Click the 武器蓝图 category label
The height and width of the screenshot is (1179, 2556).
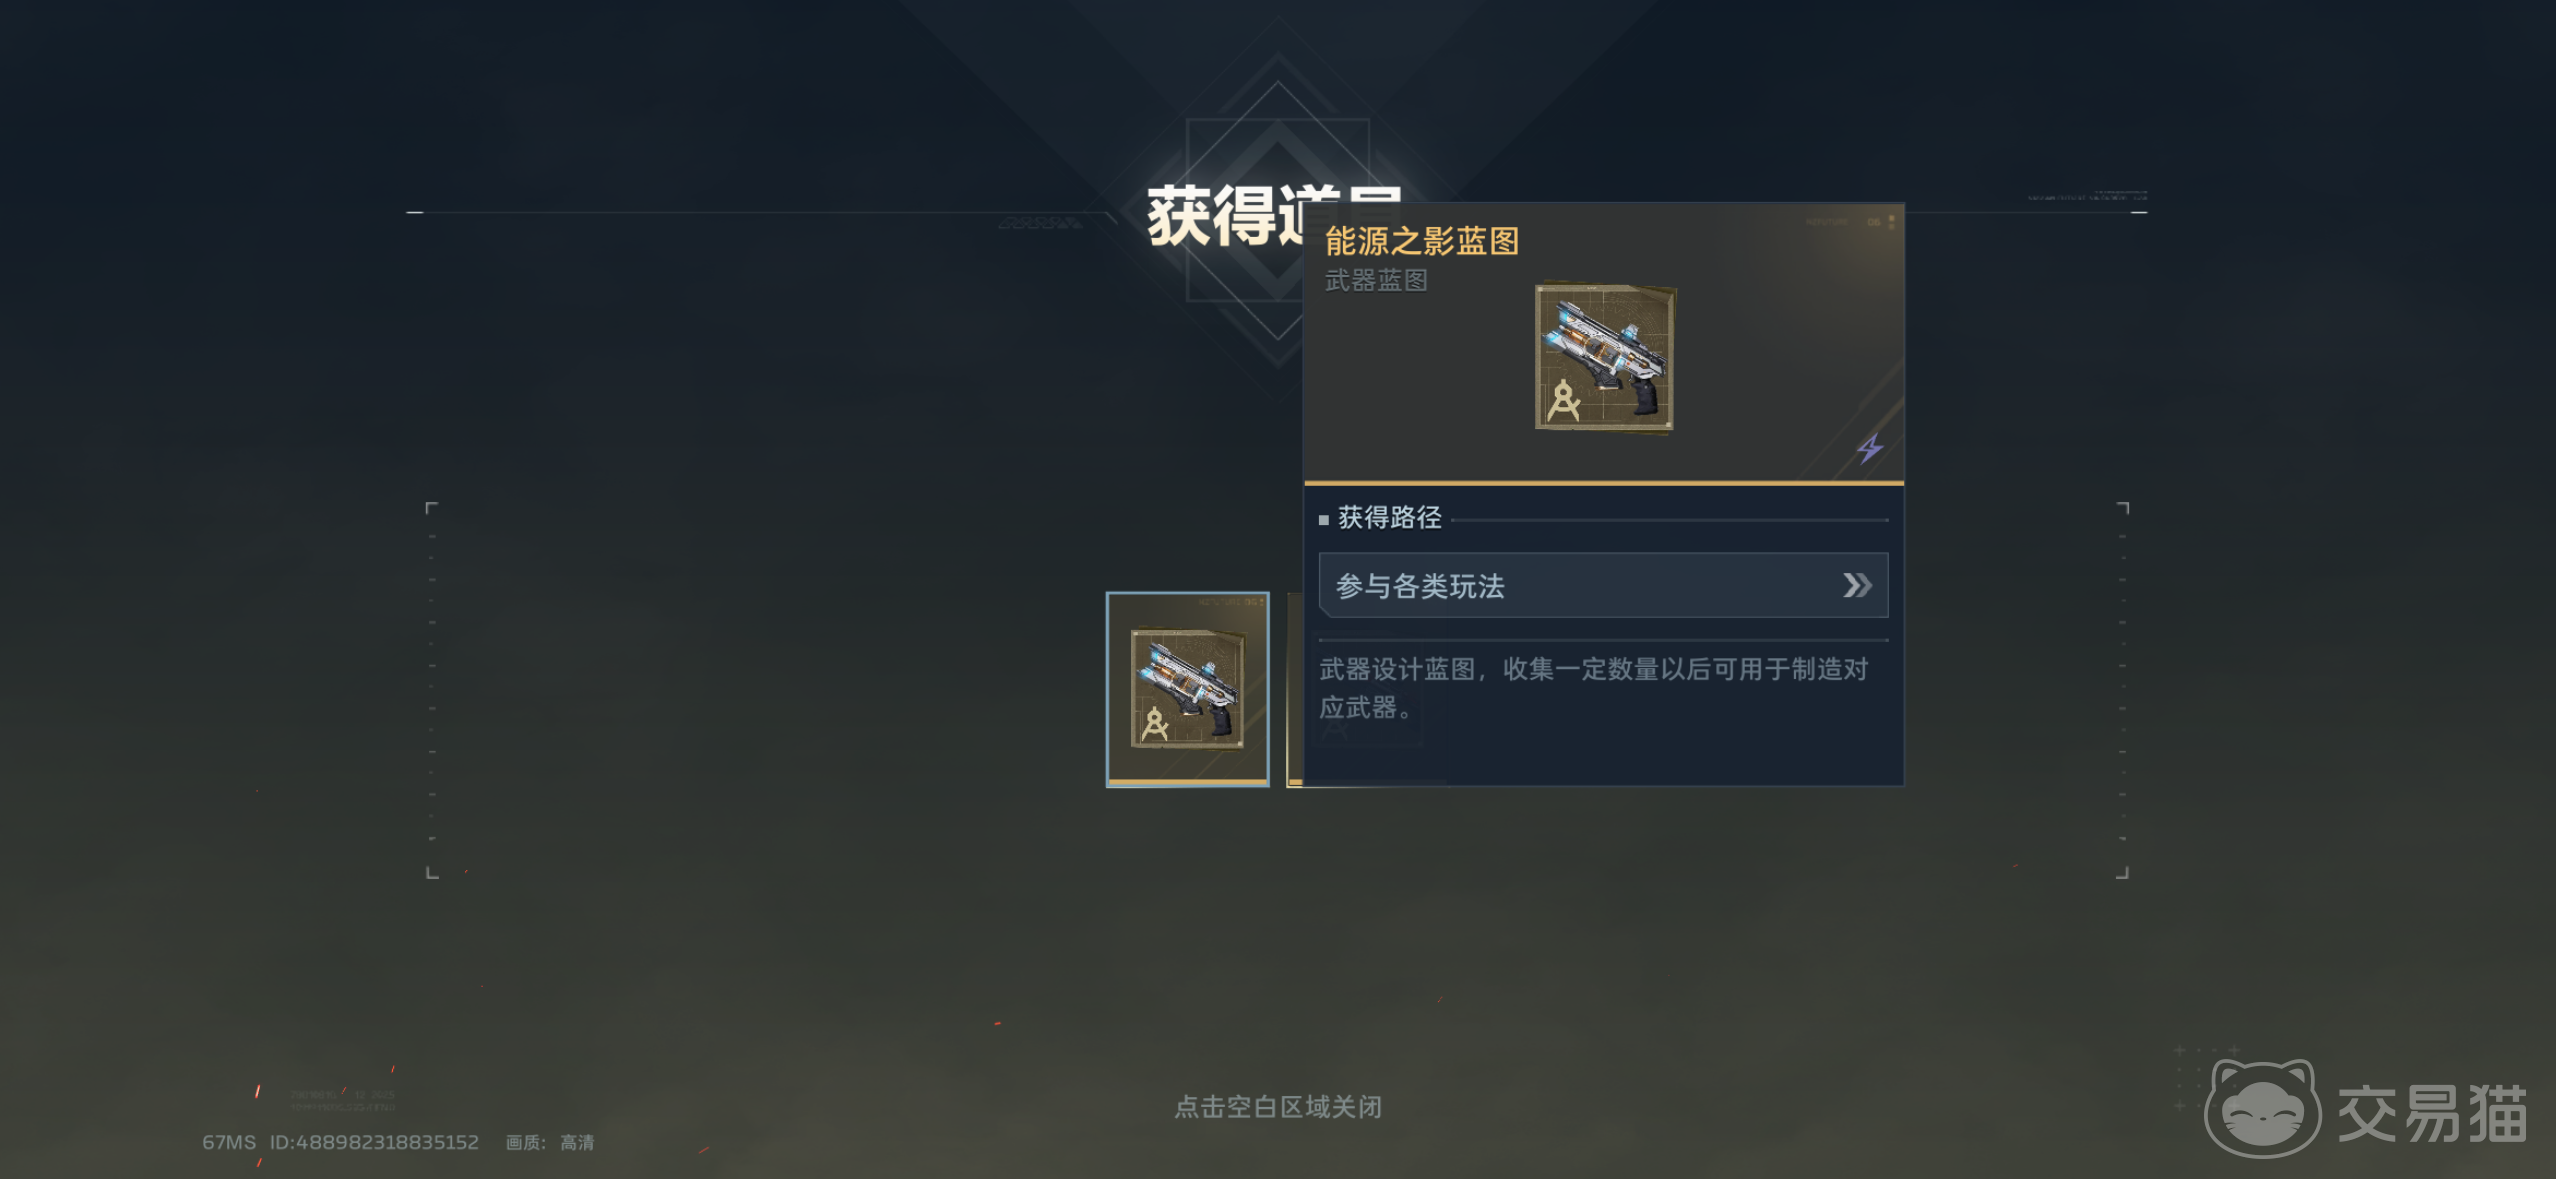coord(1376,281)
